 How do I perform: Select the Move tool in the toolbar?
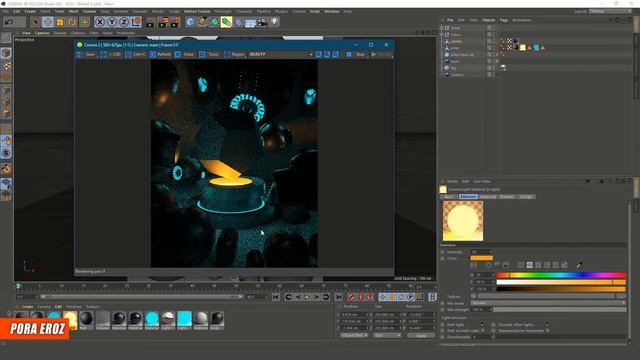[x=48, y=22]
